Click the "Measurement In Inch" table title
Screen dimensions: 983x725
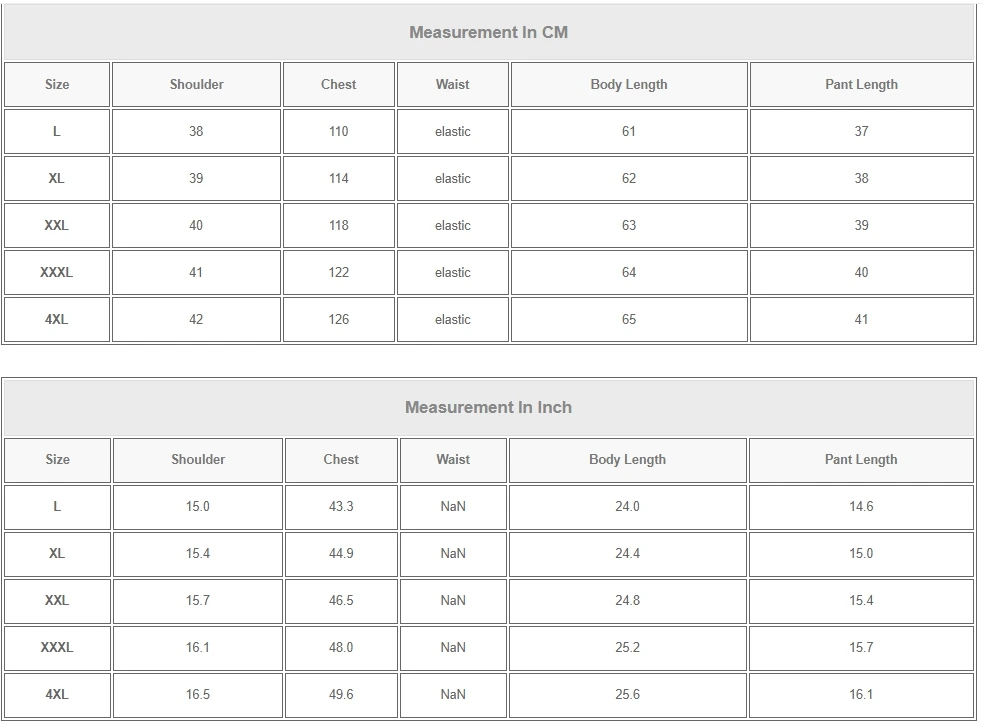tap(488, 407)
